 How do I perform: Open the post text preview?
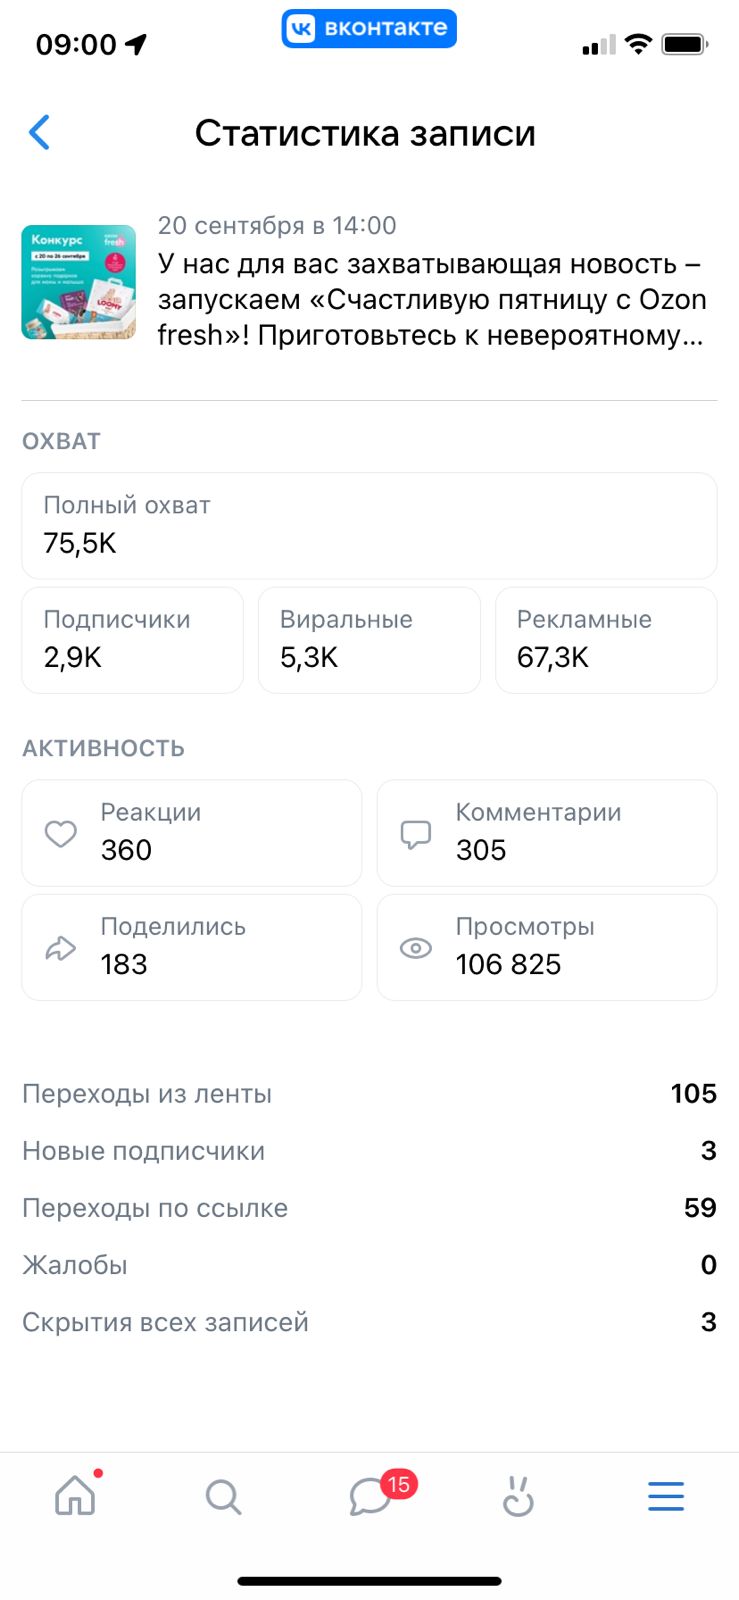click(432, 299)
